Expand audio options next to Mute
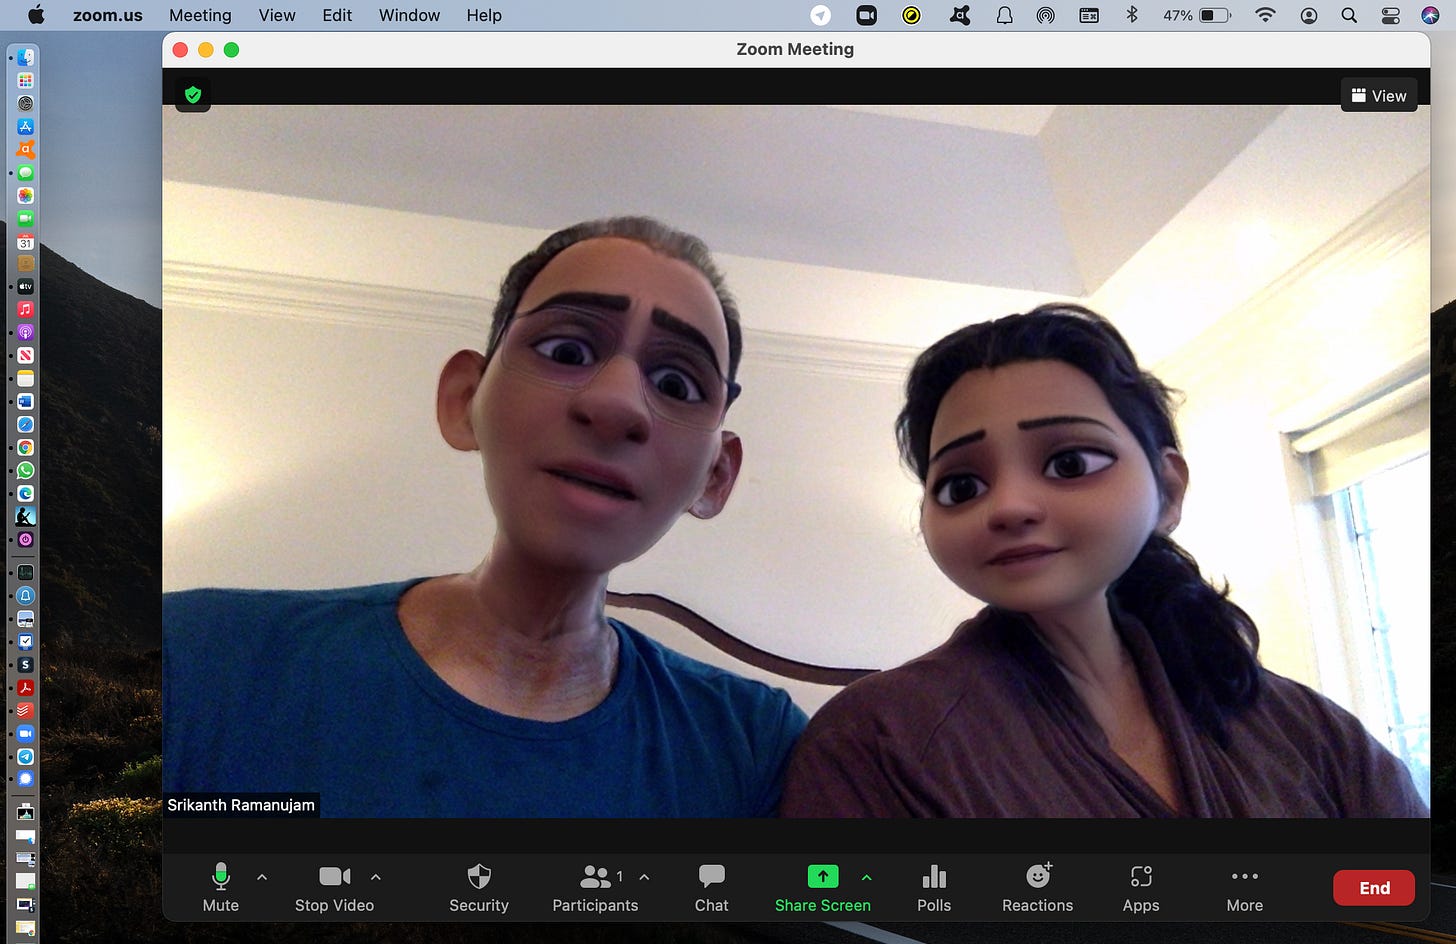This screenshot has height=944, width=1456. (262, 877)
